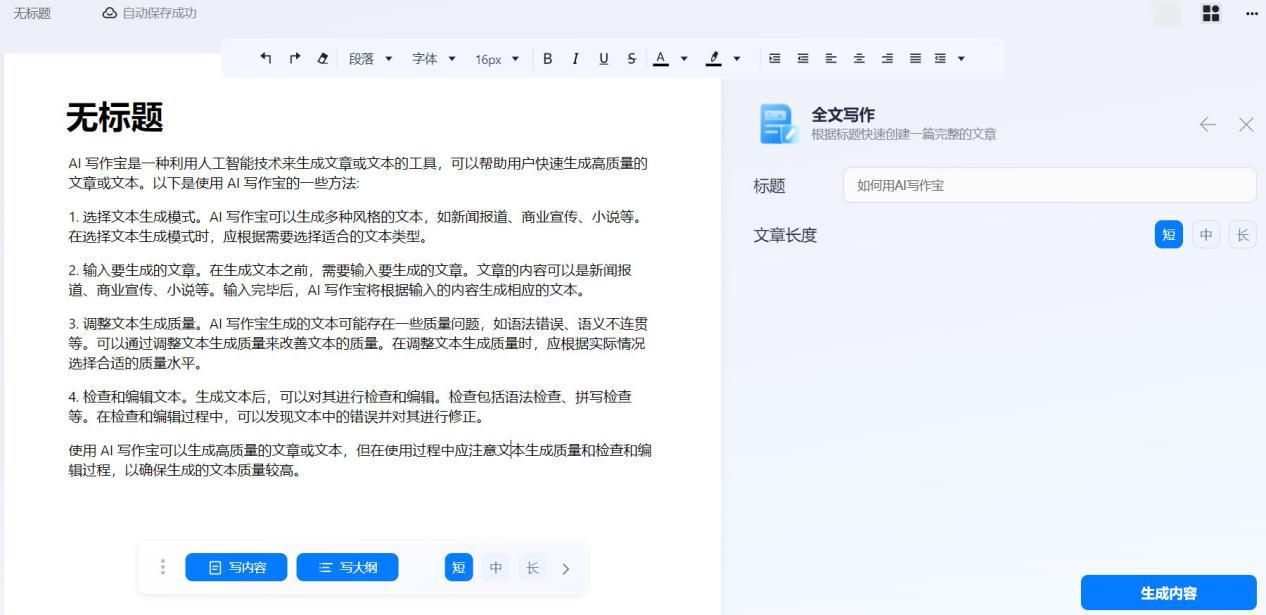Select 短 length in bottom floating toolbar
This screenshot has width=1266, height=615.
point(459,567)
